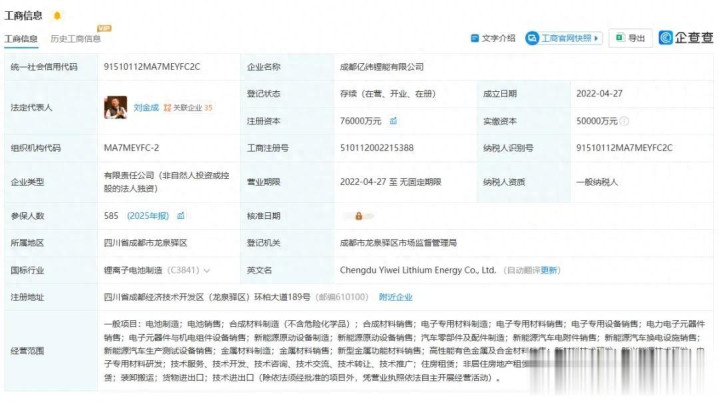The width and height of the screenshot is (719, 402).
Task: Click 更新 link for English name
Action: (549, 270)
